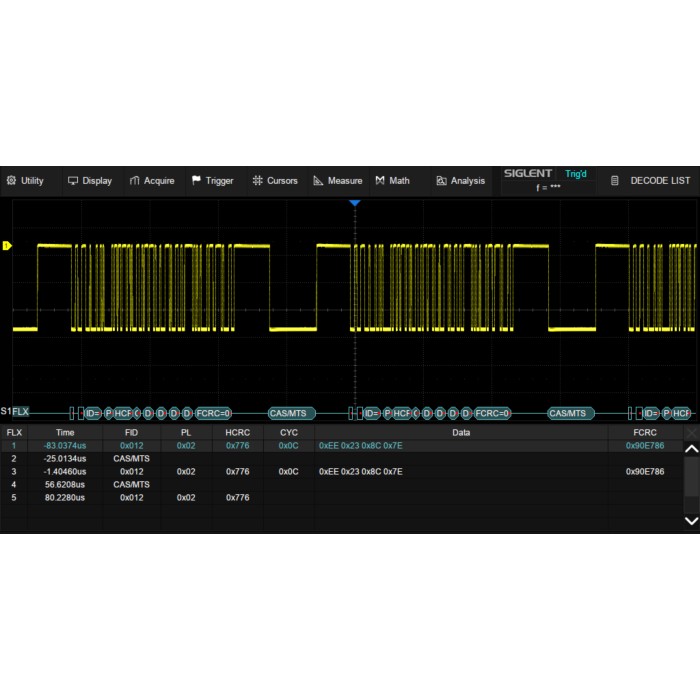
Task: Open the Utility menu
Action: pyautogui.click(x=25, y=181)
